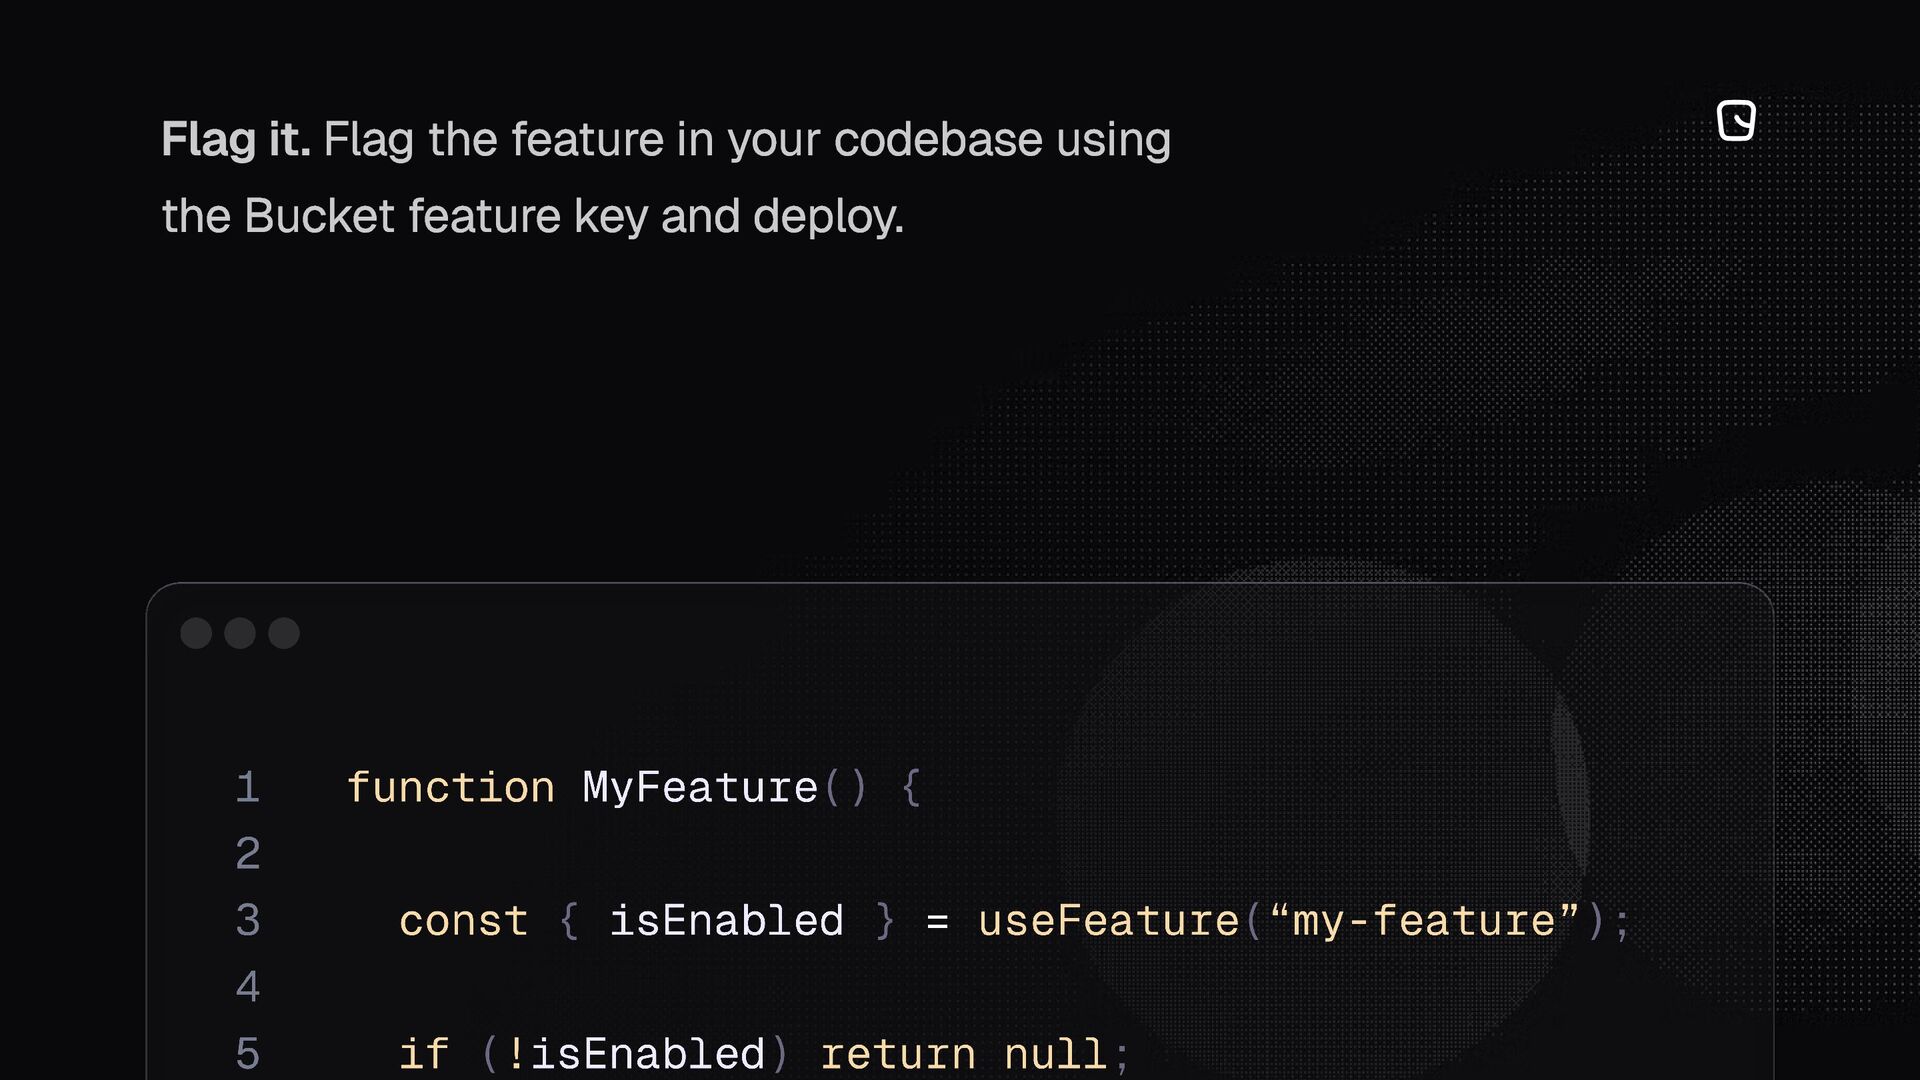
Task: Click the Bucket logo icon
Action: point(1736,121)
